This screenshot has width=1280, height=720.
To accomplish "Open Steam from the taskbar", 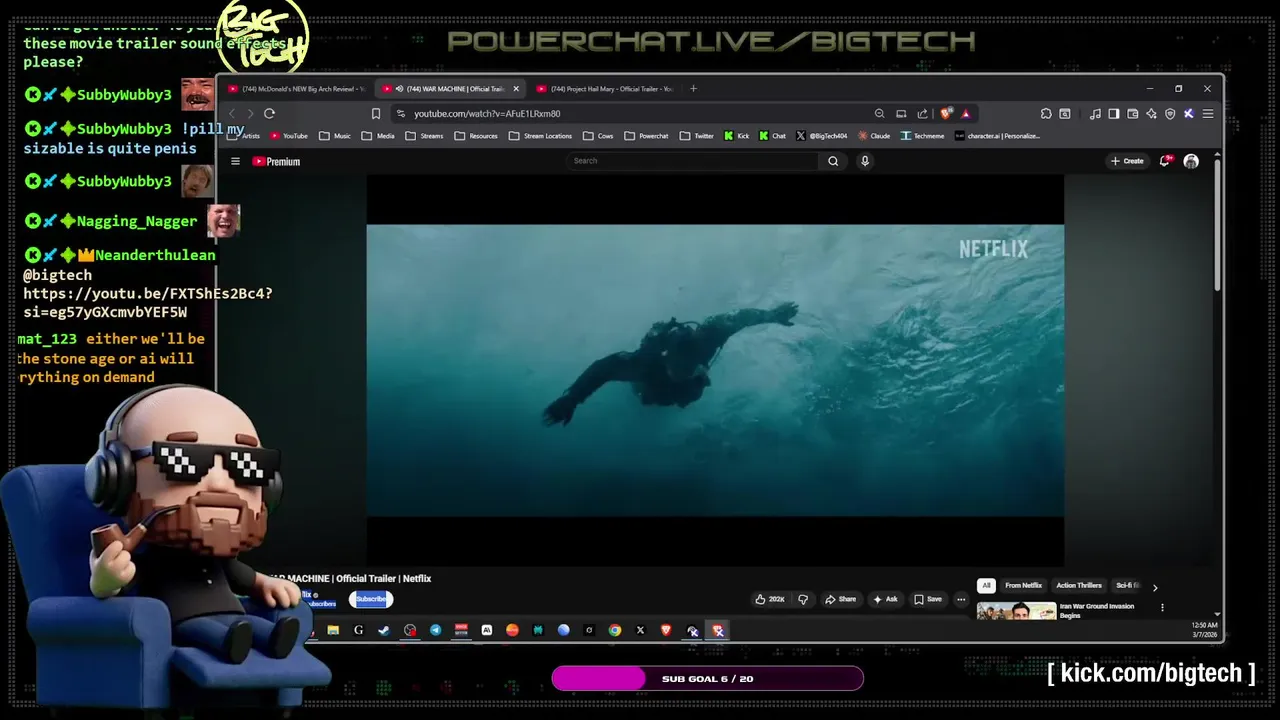I will pos(384,630).
